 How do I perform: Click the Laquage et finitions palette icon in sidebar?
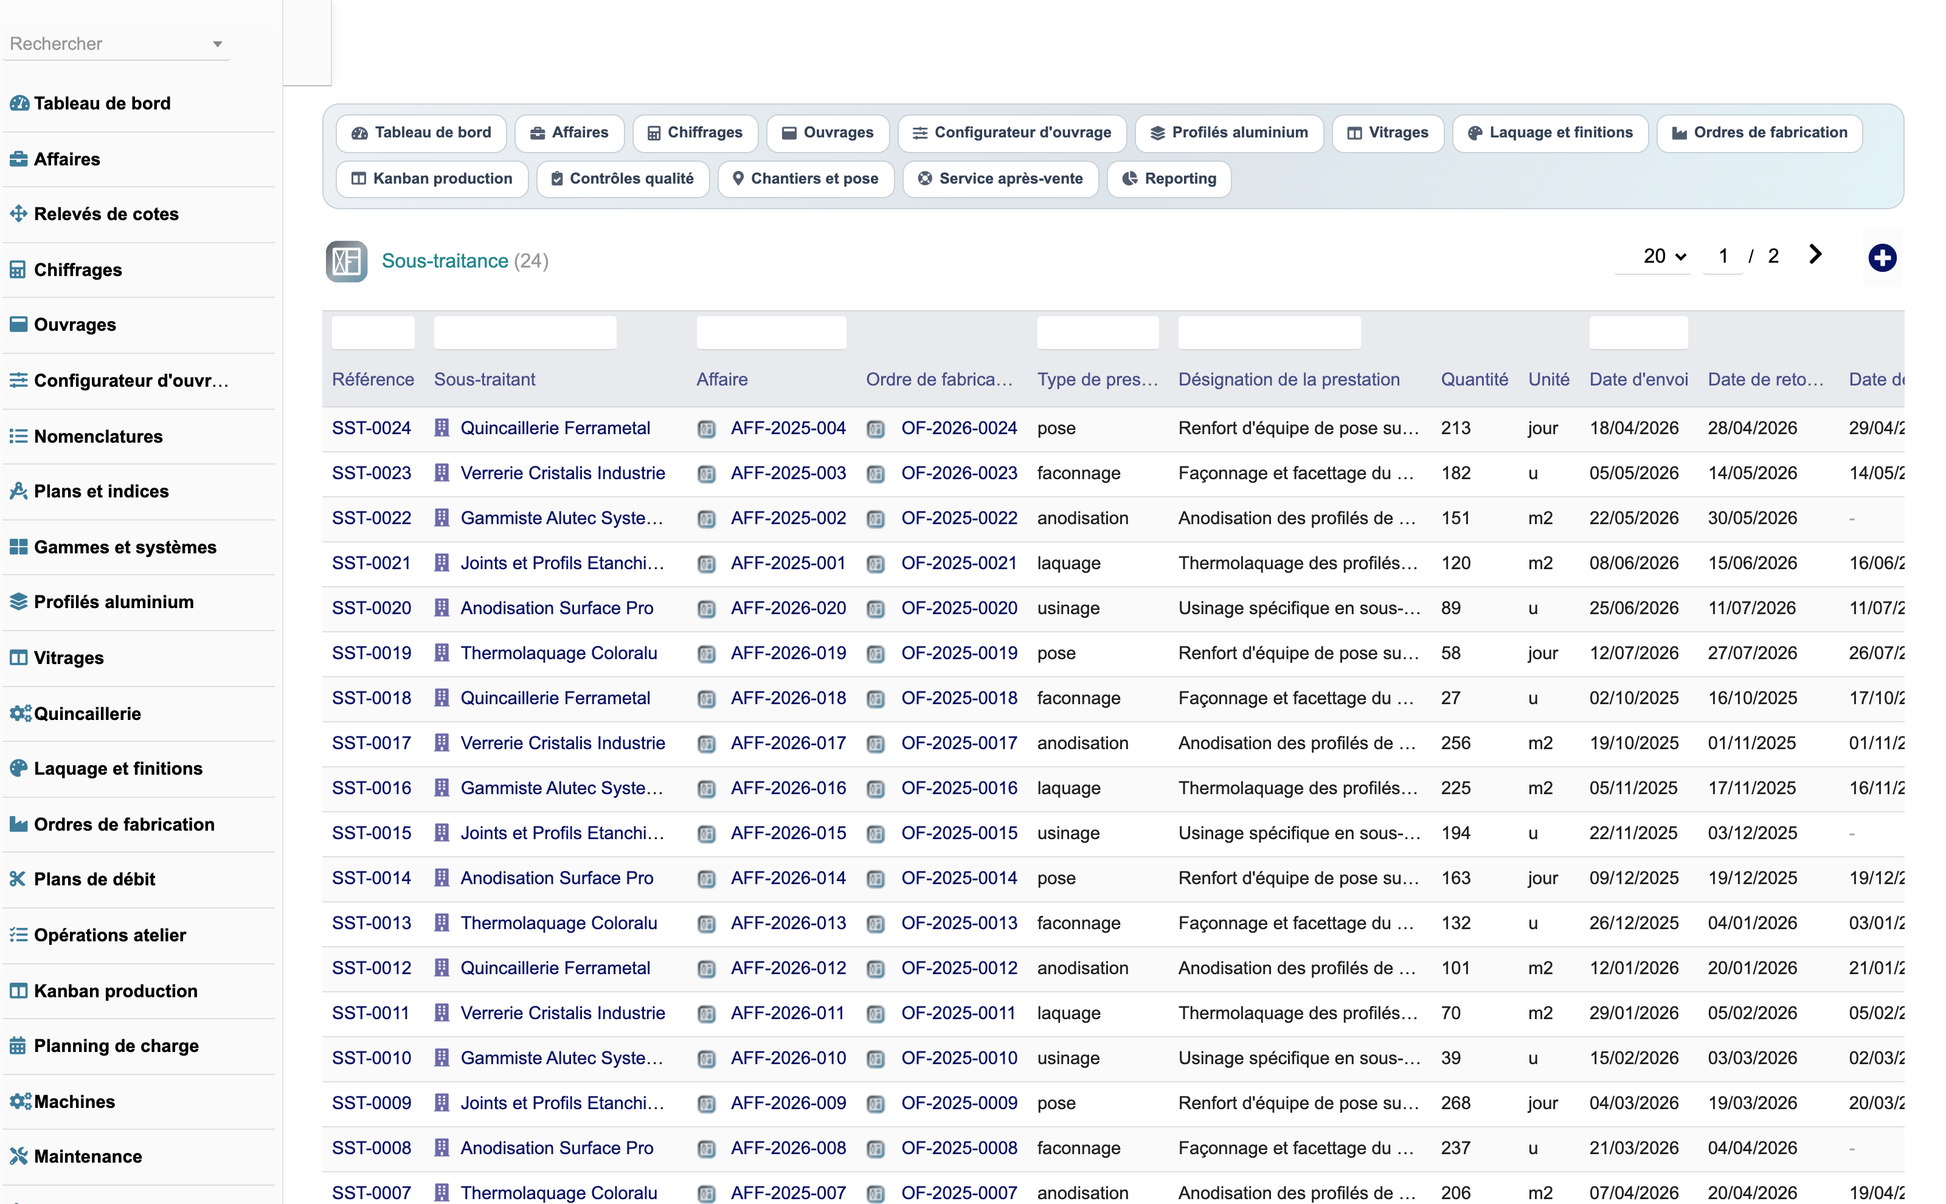(x=19, y=769)
